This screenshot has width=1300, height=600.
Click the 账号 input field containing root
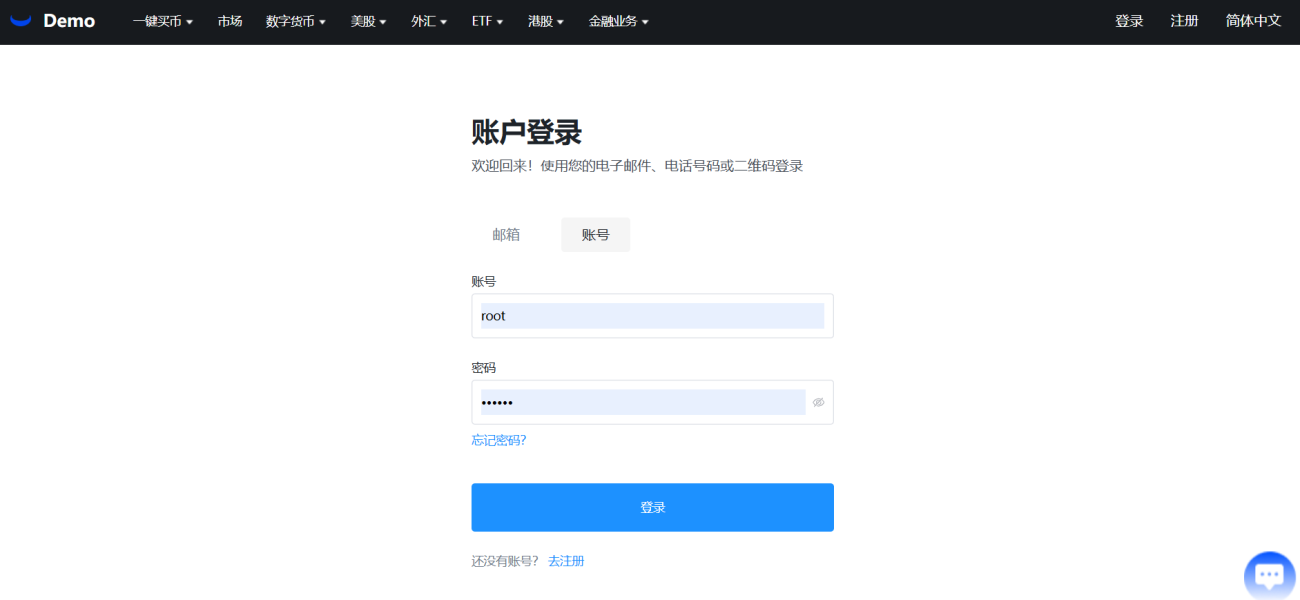[652, 316]
